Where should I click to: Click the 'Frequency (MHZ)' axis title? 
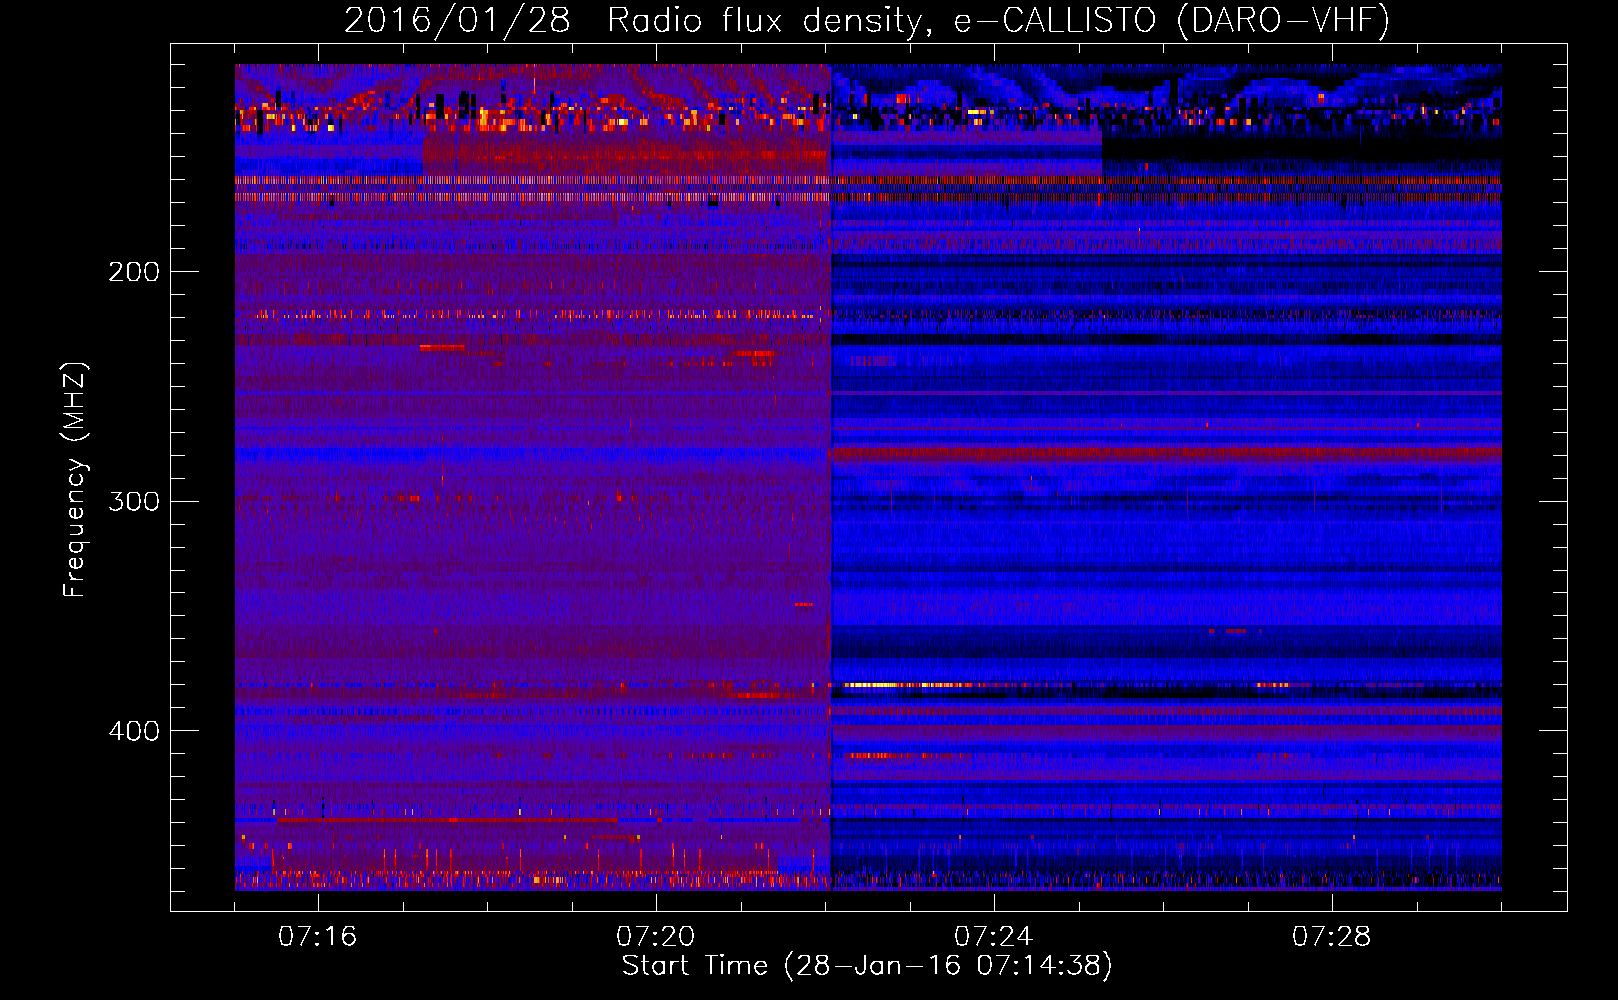(x=75, y=480)
